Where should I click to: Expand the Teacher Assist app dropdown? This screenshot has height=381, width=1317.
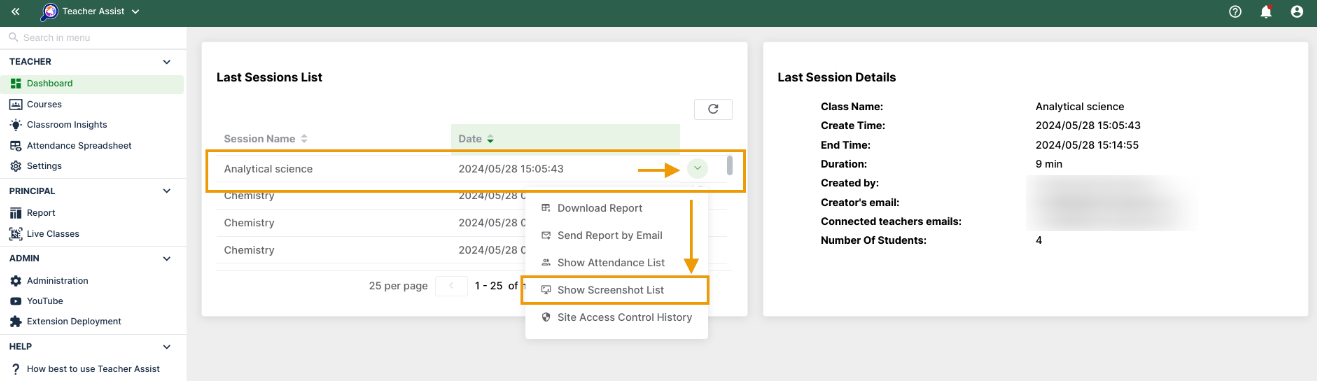135,12
